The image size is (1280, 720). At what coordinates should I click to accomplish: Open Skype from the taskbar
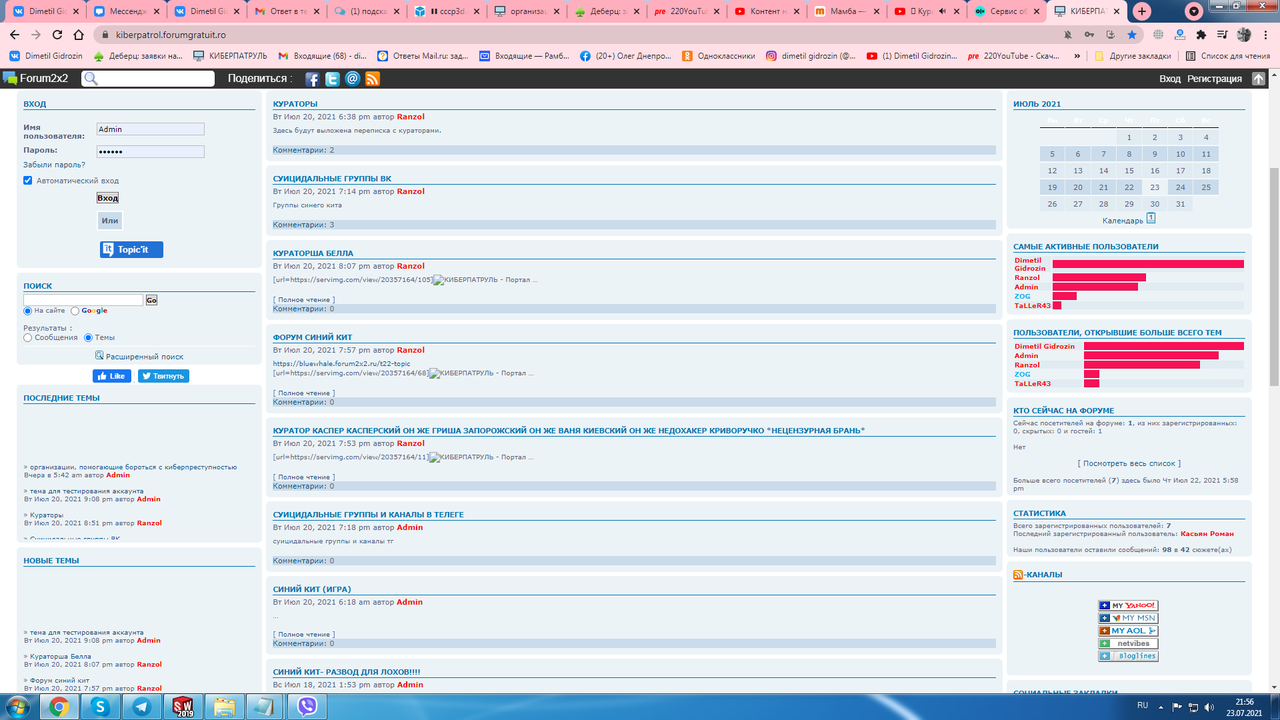click(100, 707)
